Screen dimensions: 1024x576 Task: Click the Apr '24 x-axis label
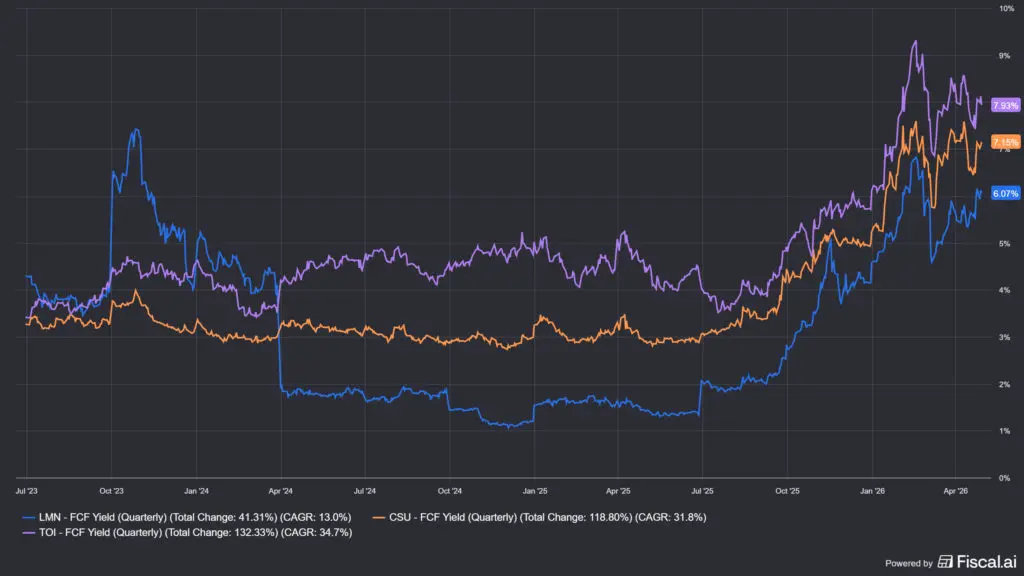tap(280, 491)
